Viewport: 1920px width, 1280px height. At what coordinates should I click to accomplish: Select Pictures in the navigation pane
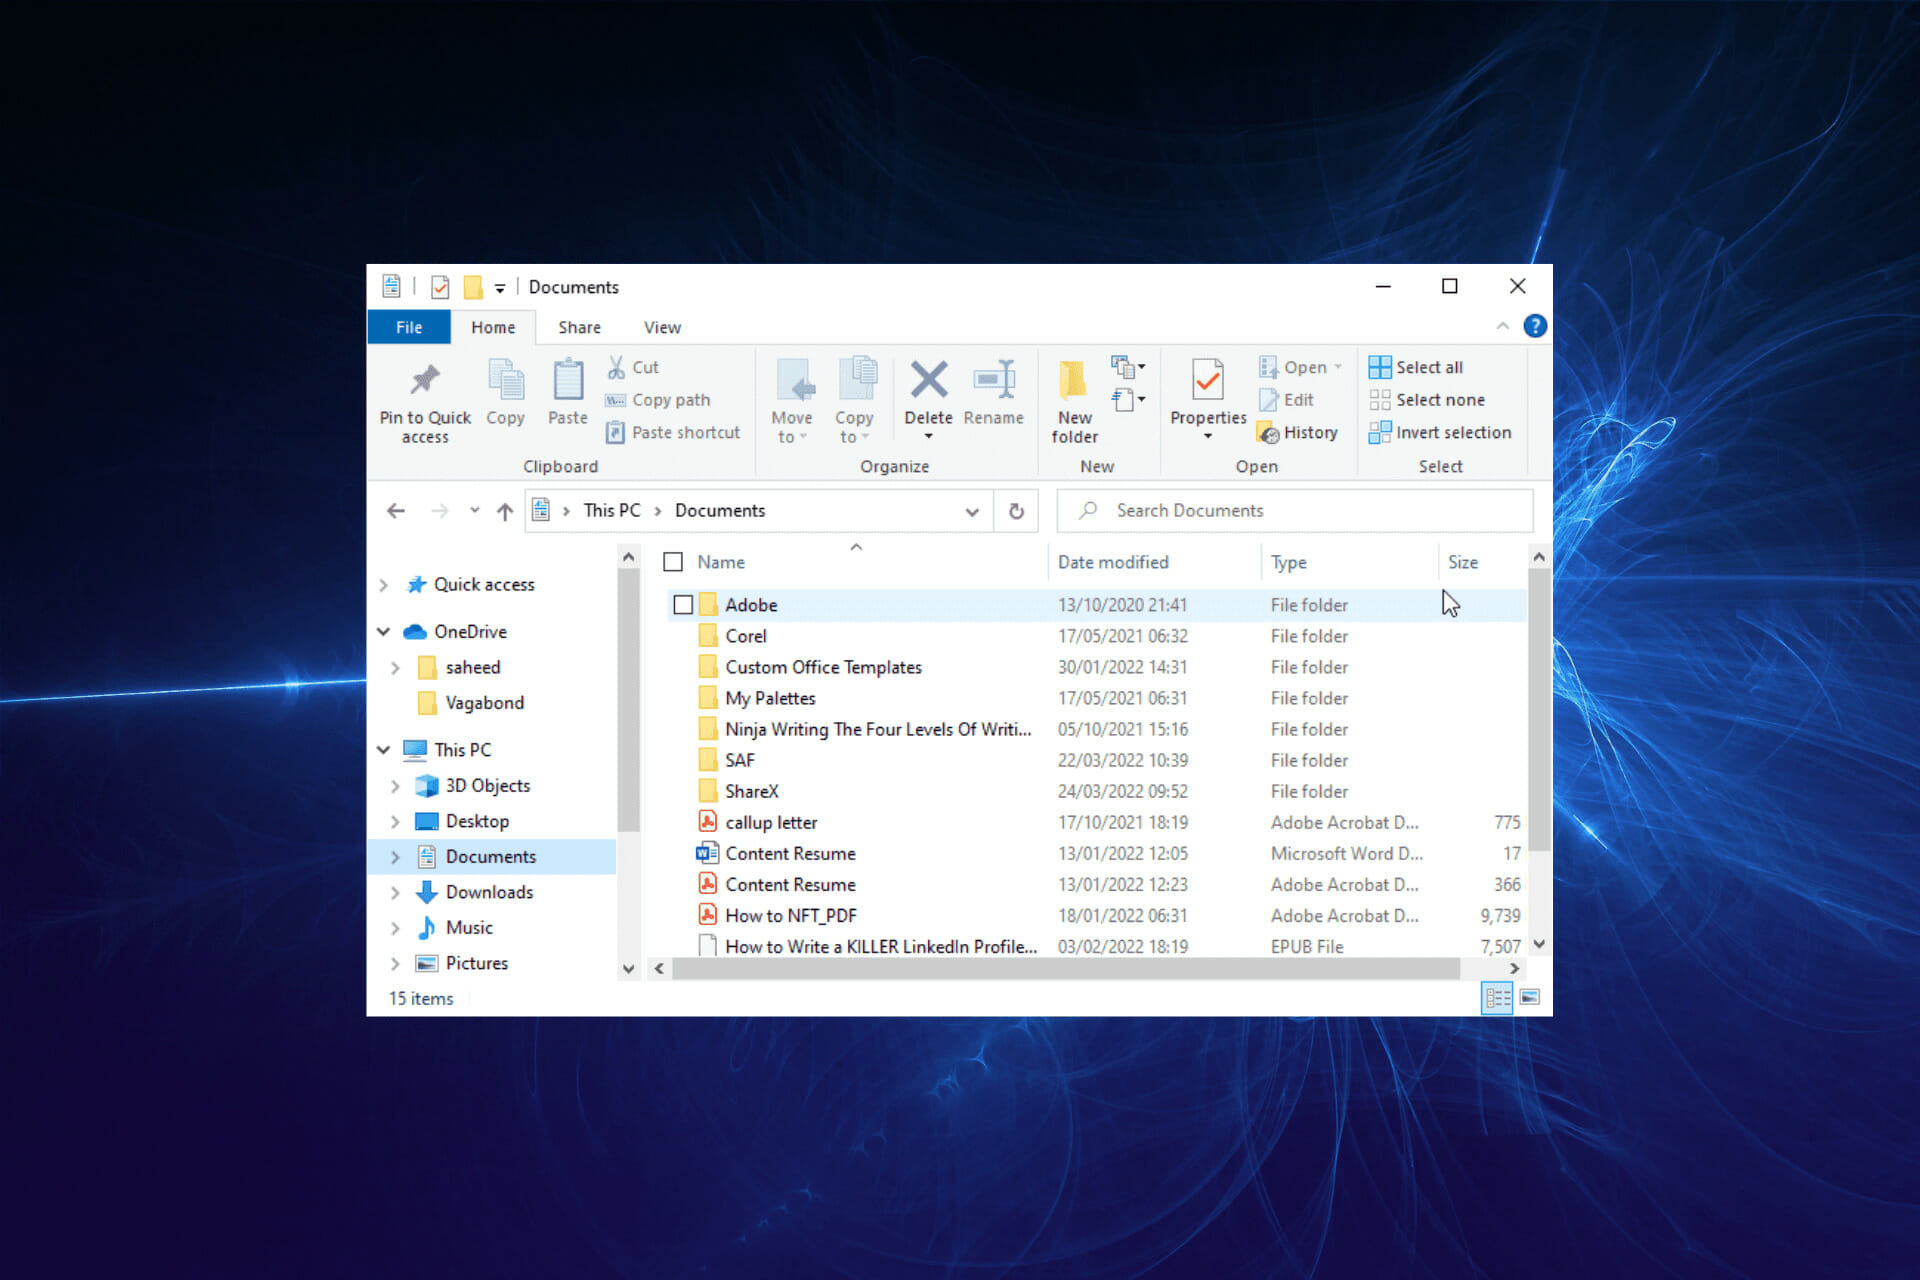click(x=476, y=963)
